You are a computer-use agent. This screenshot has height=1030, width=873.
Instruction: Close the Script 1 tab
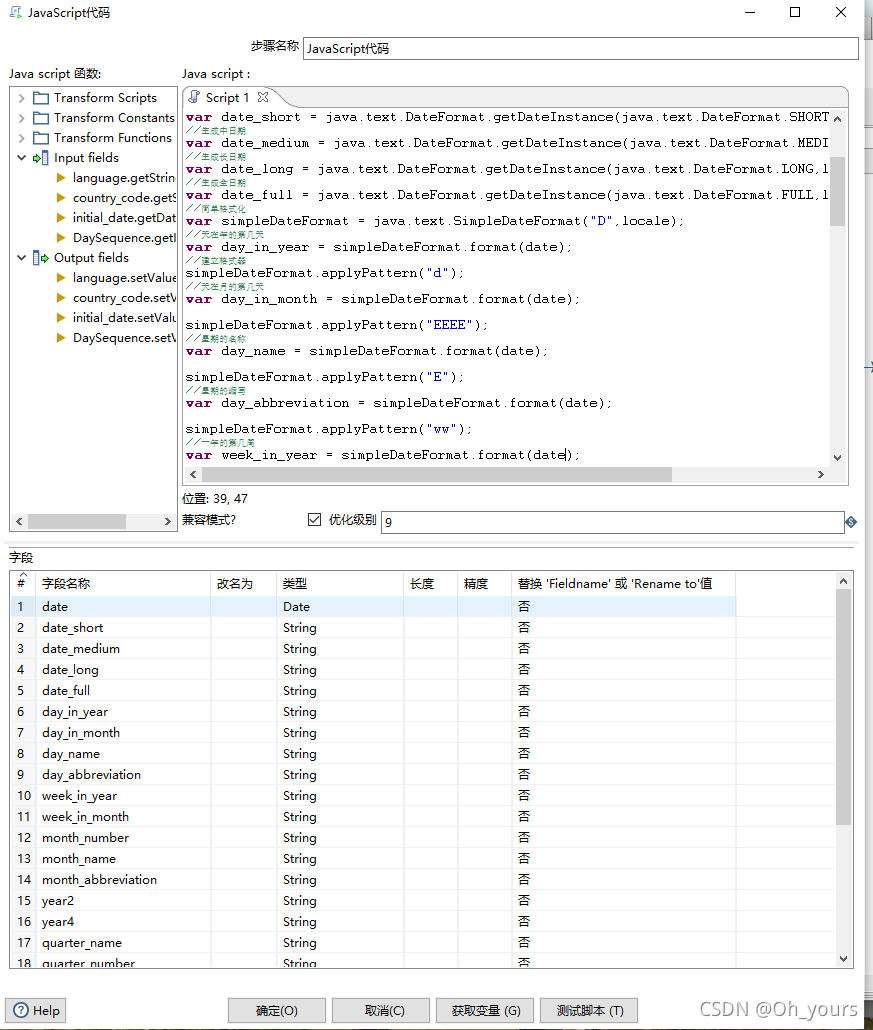tap(263, 97)
